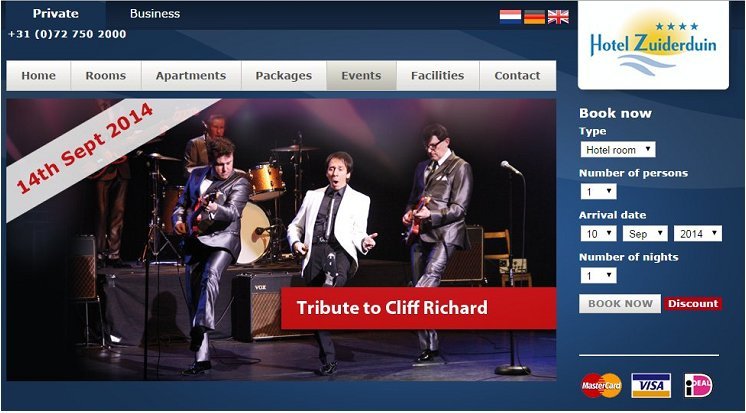Click the Tribute to Cliff Richard banner

(418, 308)
